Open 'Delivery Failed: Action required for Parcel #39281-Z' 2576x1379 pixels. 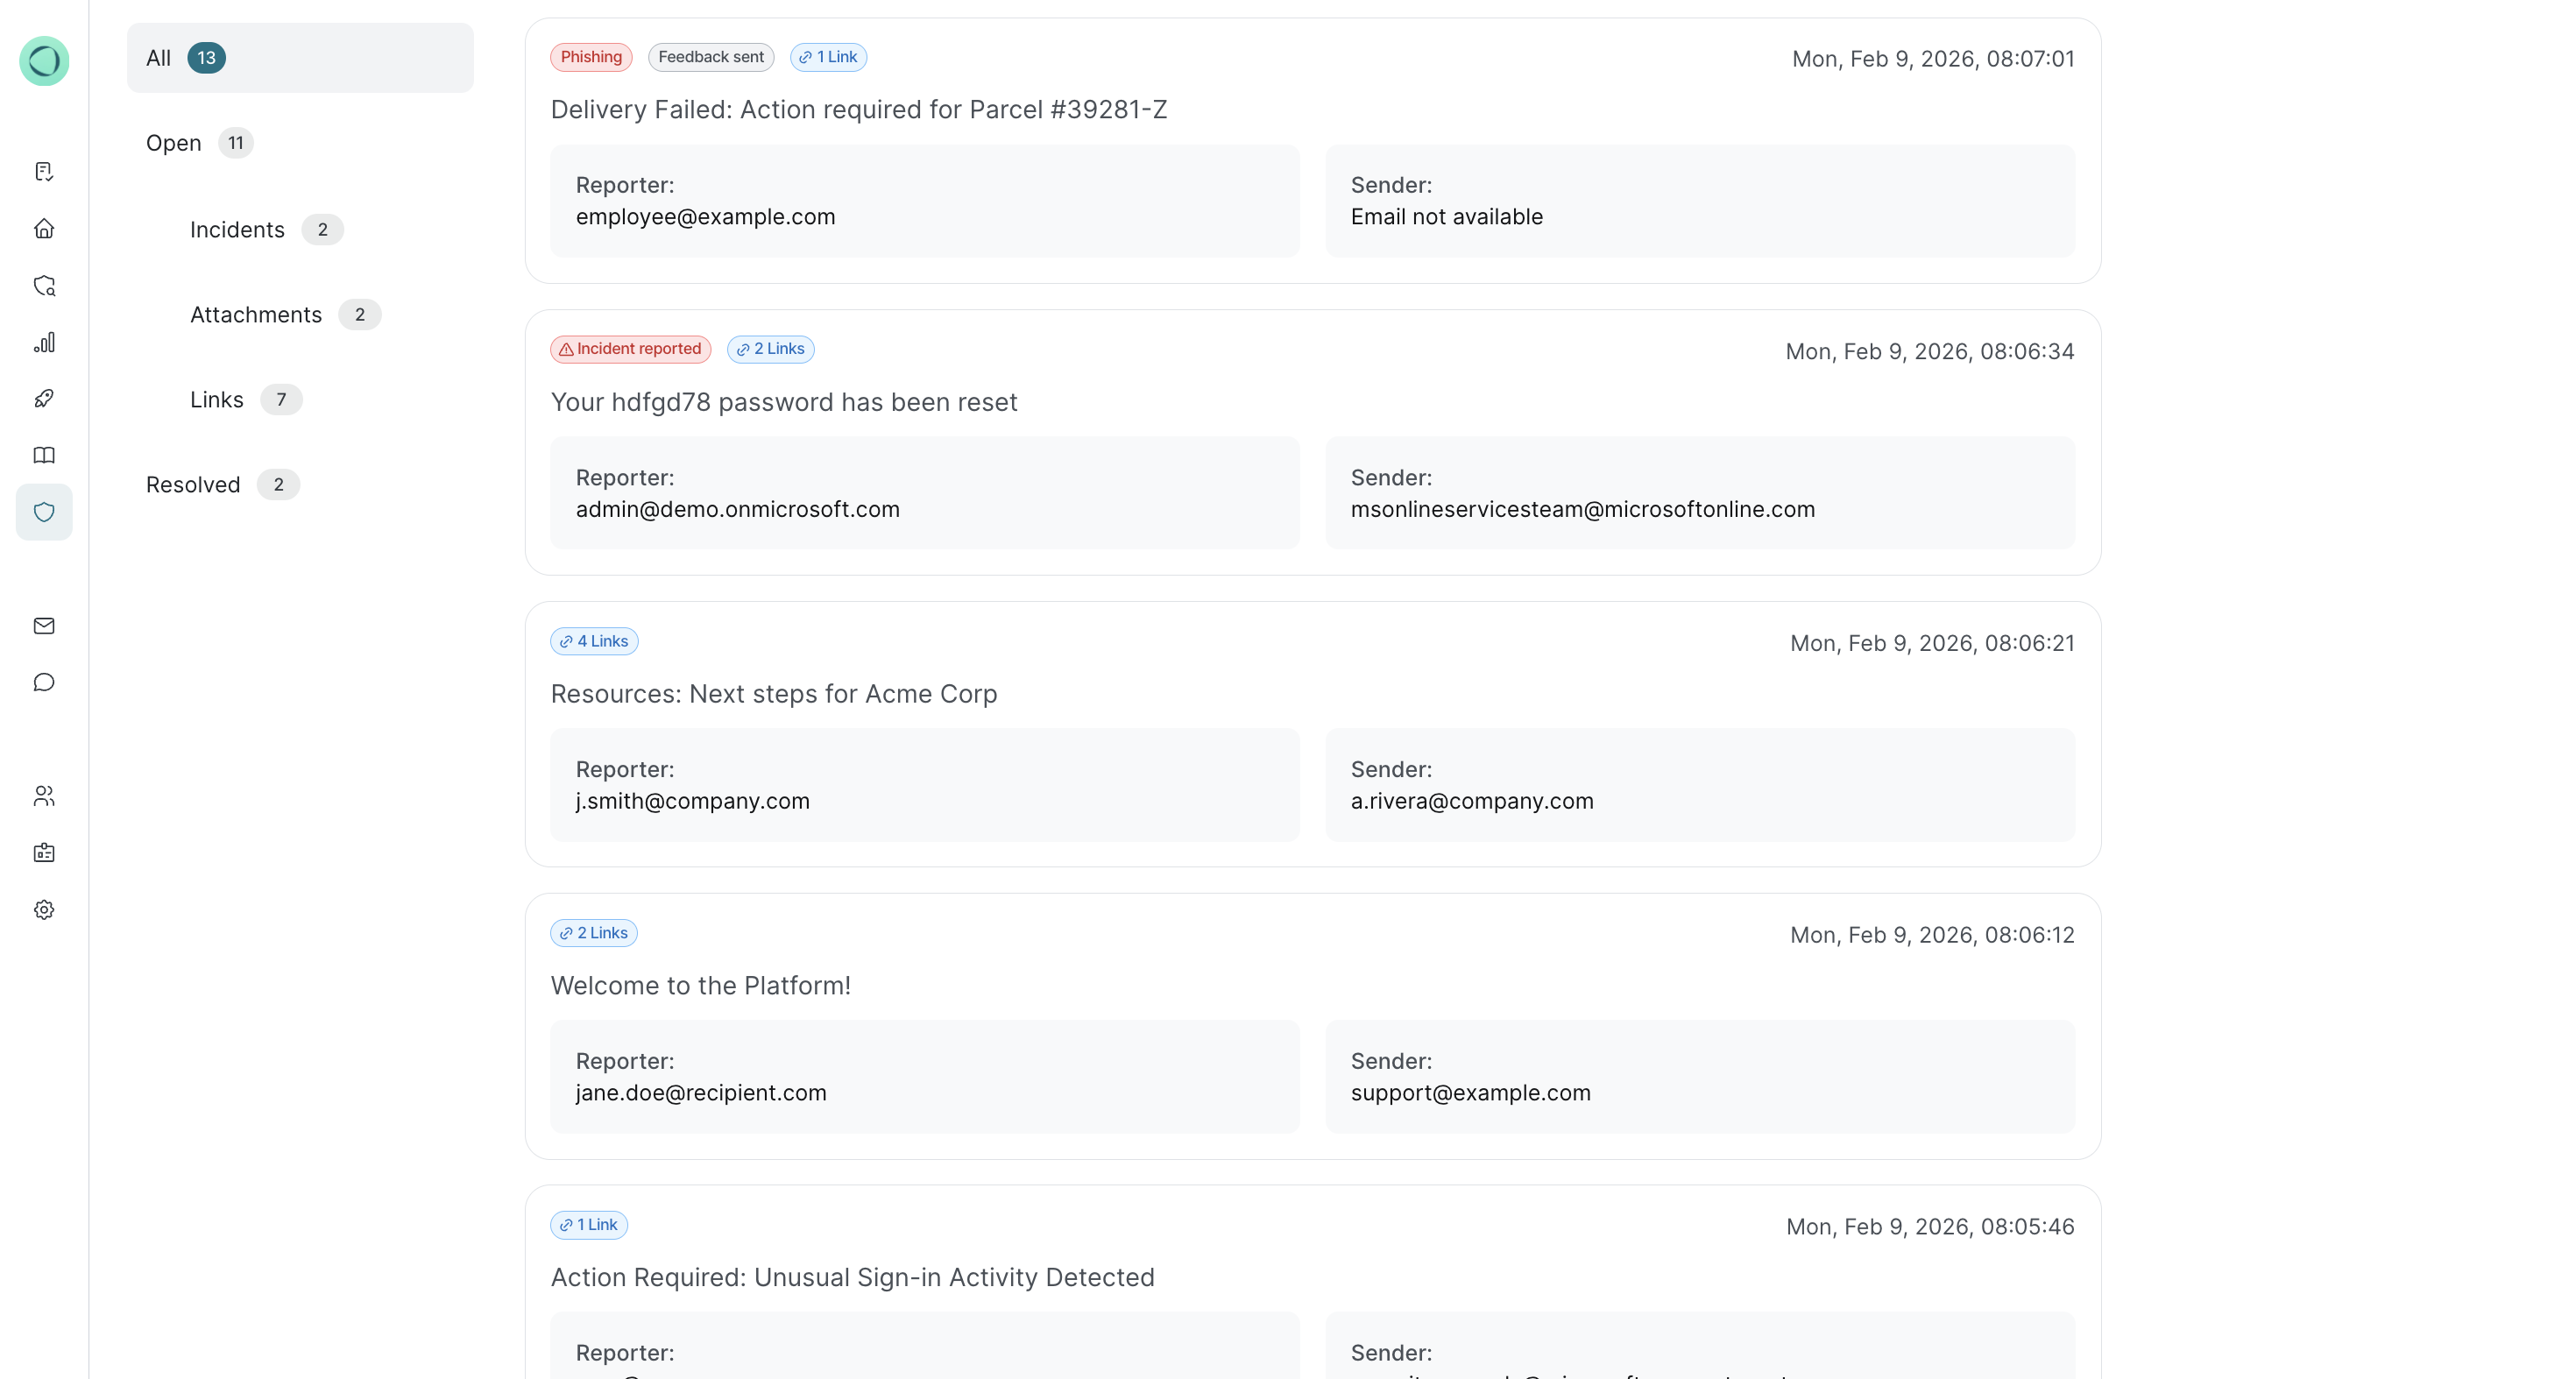[859, 110]
